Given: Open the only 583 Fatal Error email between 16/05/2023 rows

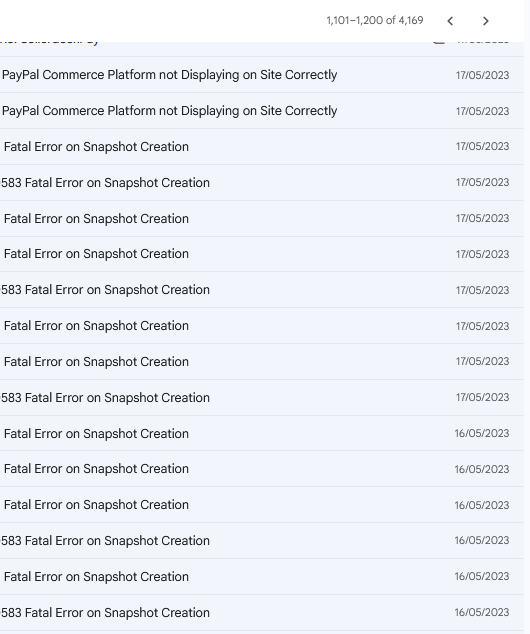Looking at the screenshot, I should click(262, 541).
